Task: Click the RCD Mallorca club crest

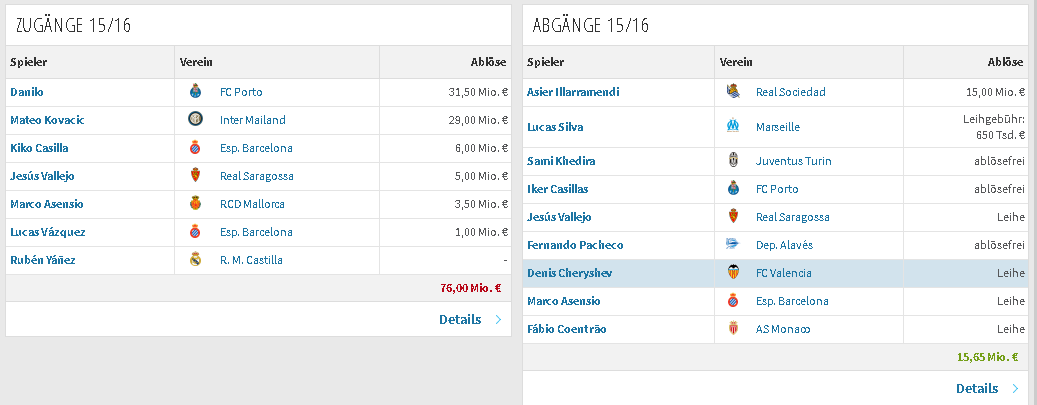Action: (x=194, y=204)
